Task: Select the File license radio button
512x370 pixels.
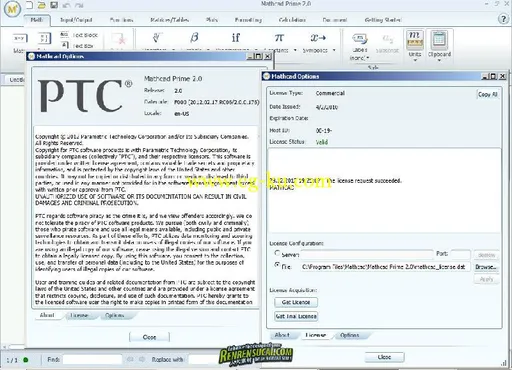Action: 277,265
